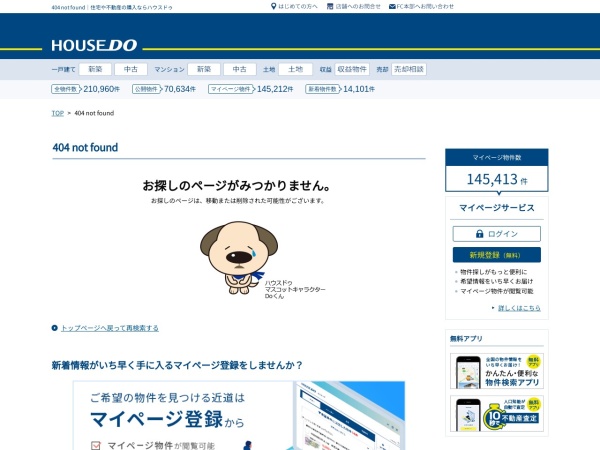600x450 pixels.
Task: Click the ログイン button
Action: (497, 234)
